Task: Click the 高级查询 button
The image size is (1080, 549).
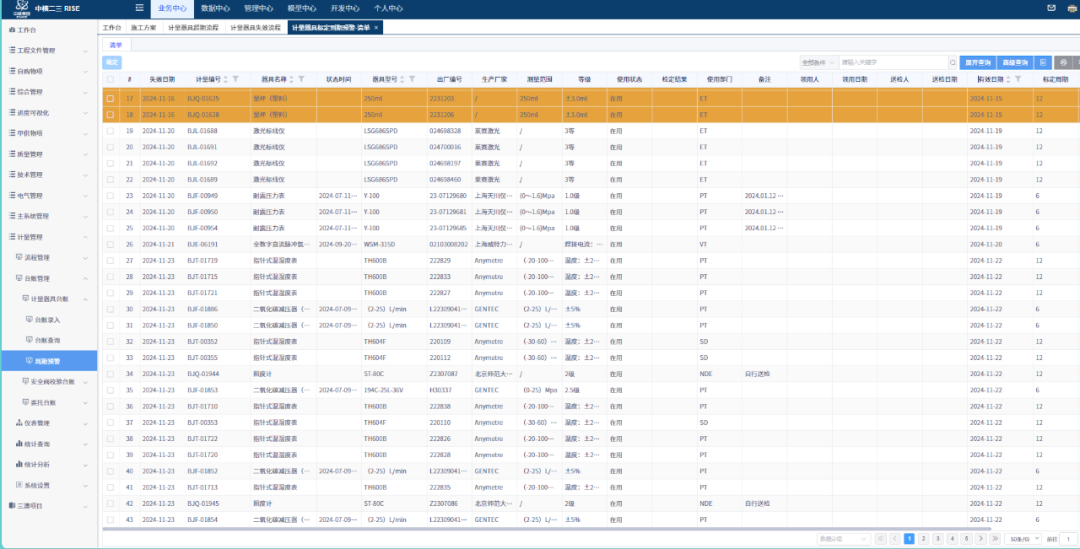Action: (1014, 62)
